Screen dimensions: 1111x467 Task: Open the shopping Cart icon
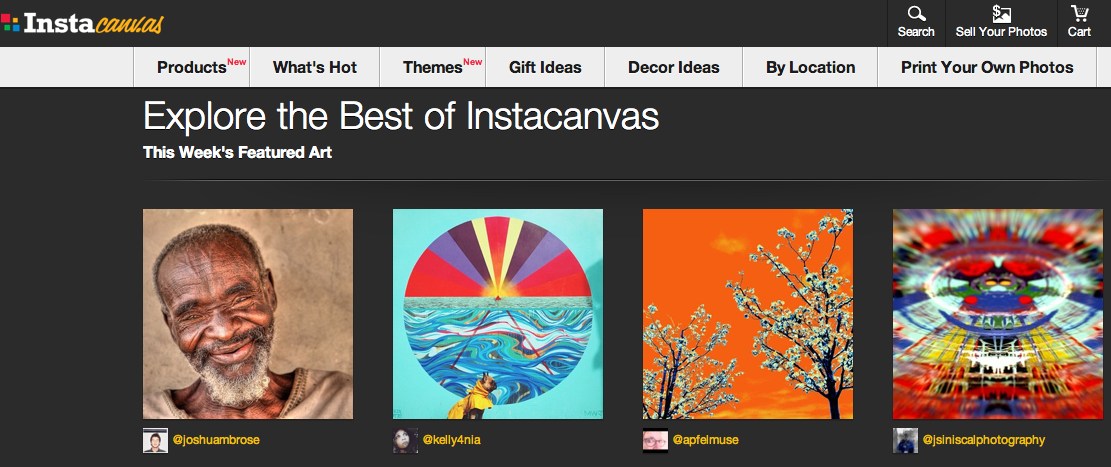tap(1079, 13)
